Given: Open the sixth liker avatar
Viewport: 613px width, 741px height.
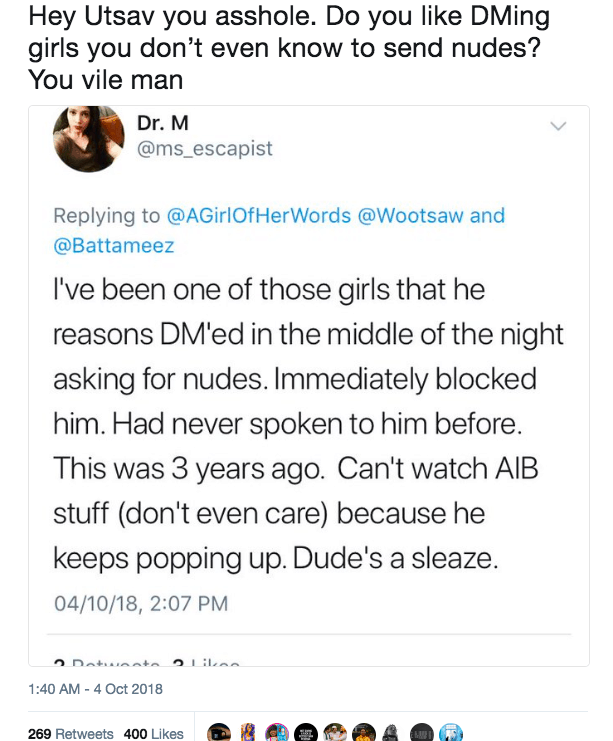Looking at the screenshot, I should coord(363,733).
